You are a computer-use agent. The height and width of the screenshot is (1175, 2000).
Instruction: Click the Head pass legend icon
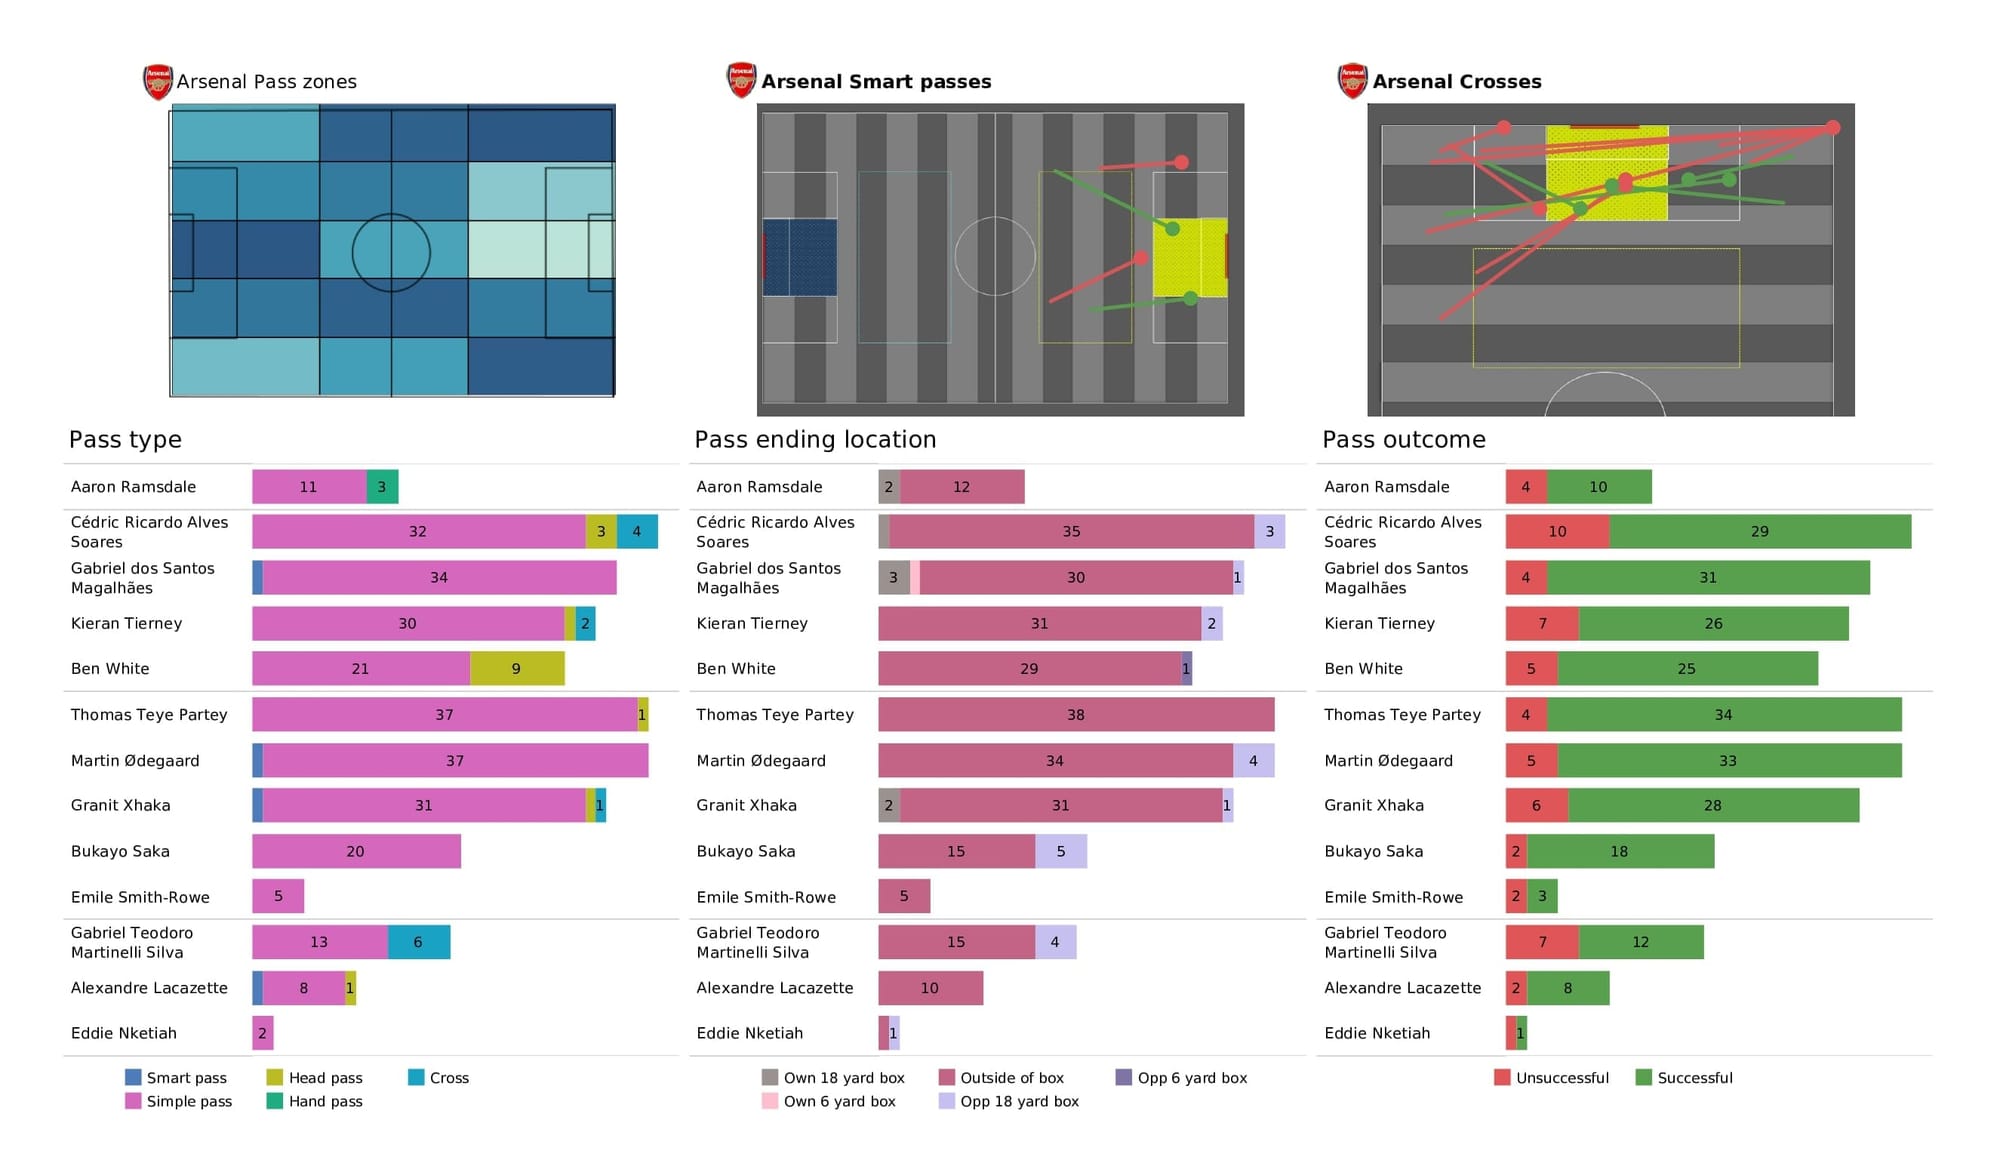pyautogui.click(x=273, y=1078)
